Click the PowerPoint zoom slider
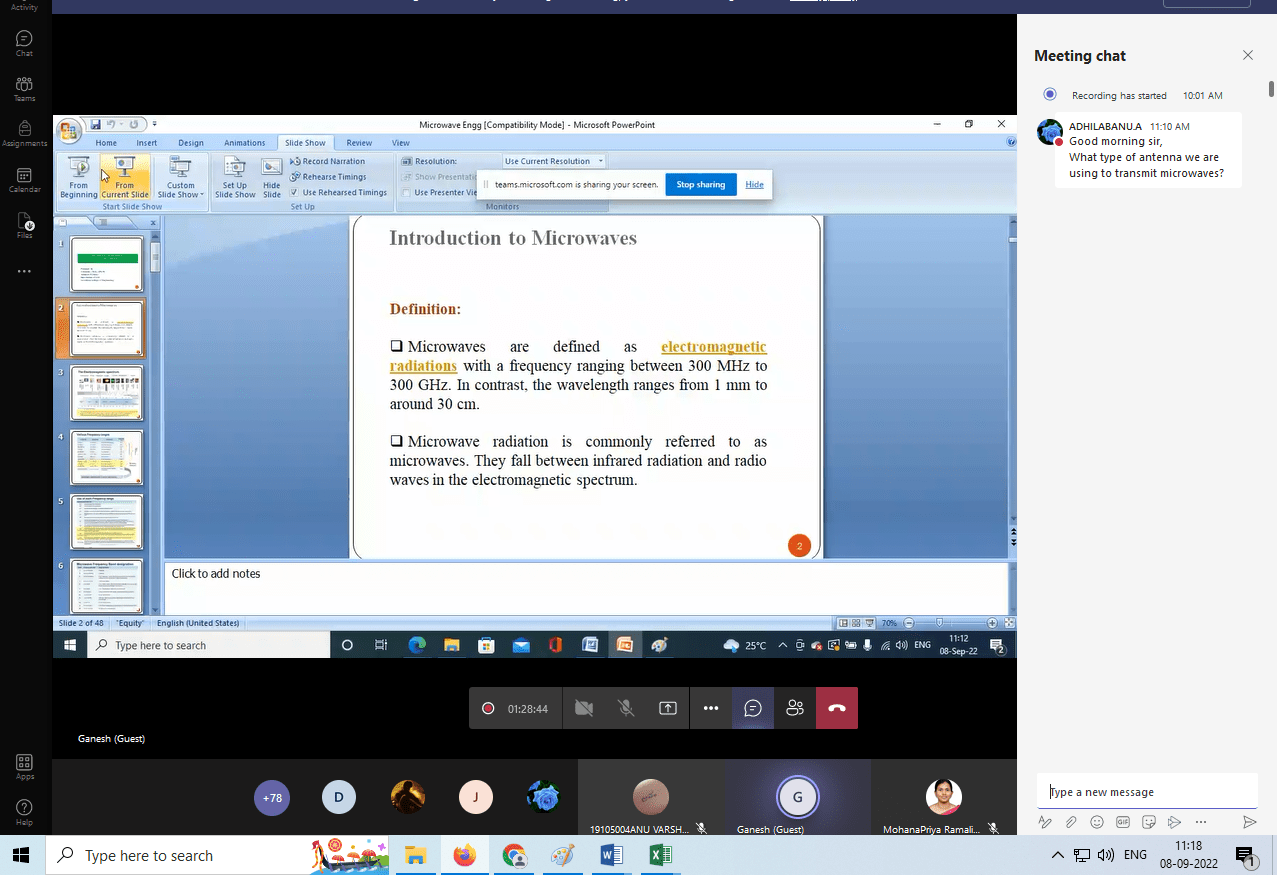Screen dimensions: 1277x875 [x=938, y=623]
